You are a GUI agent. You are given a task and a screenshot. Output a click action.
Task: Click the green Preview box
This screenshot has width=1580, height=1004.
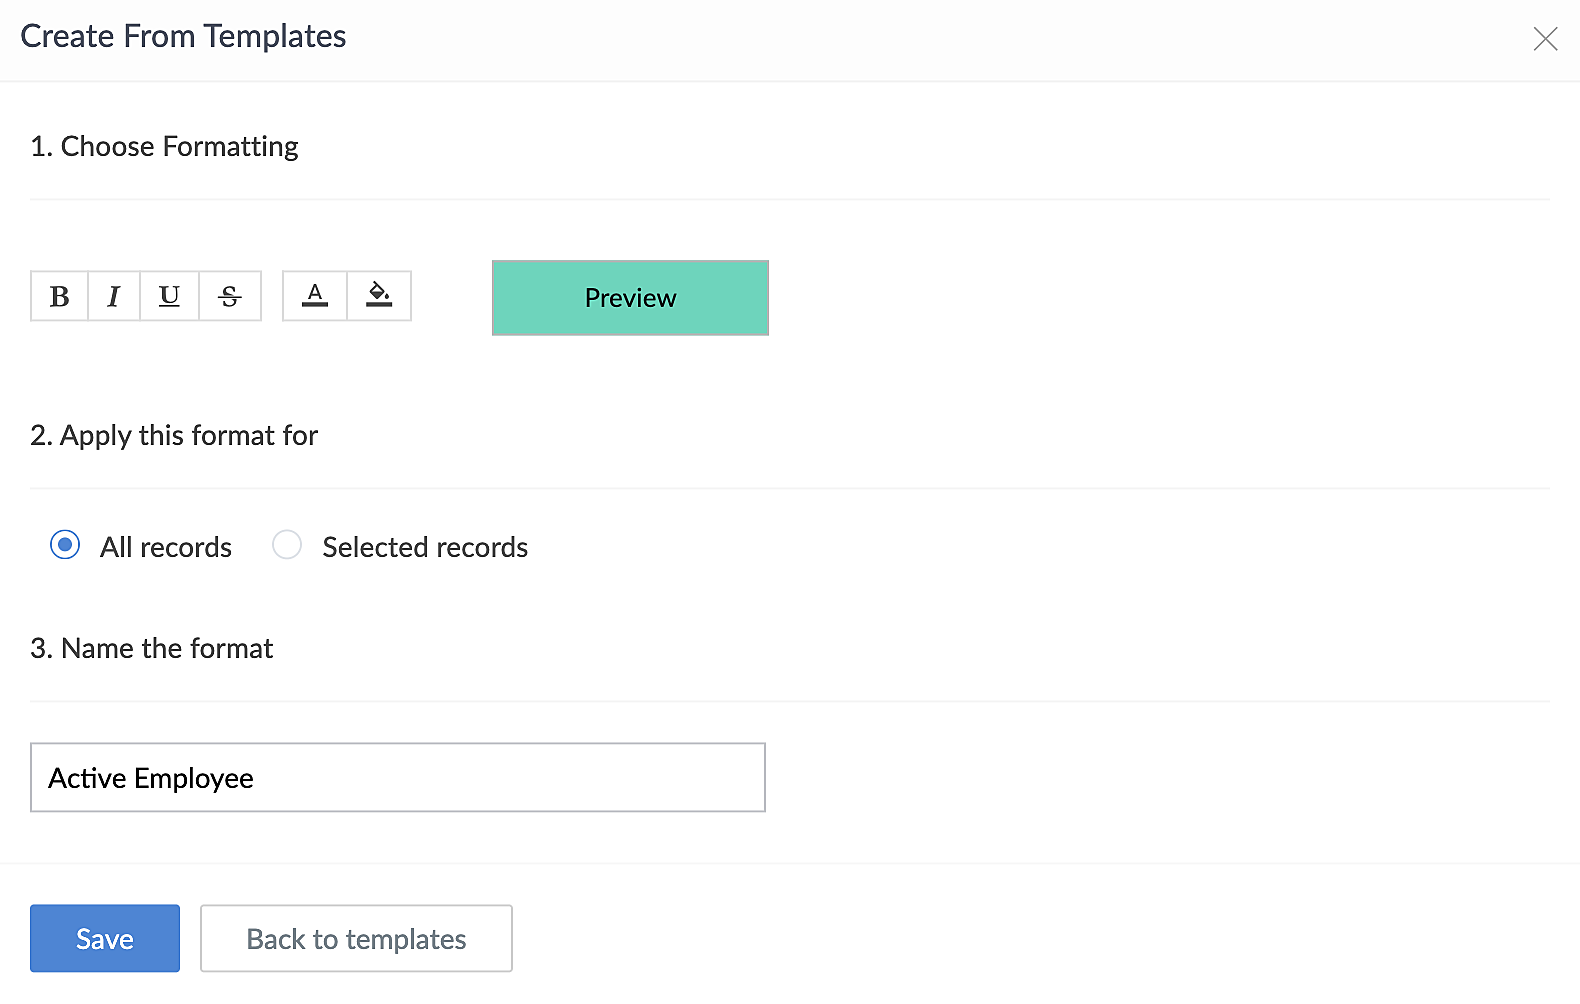[x=630, y=298]
